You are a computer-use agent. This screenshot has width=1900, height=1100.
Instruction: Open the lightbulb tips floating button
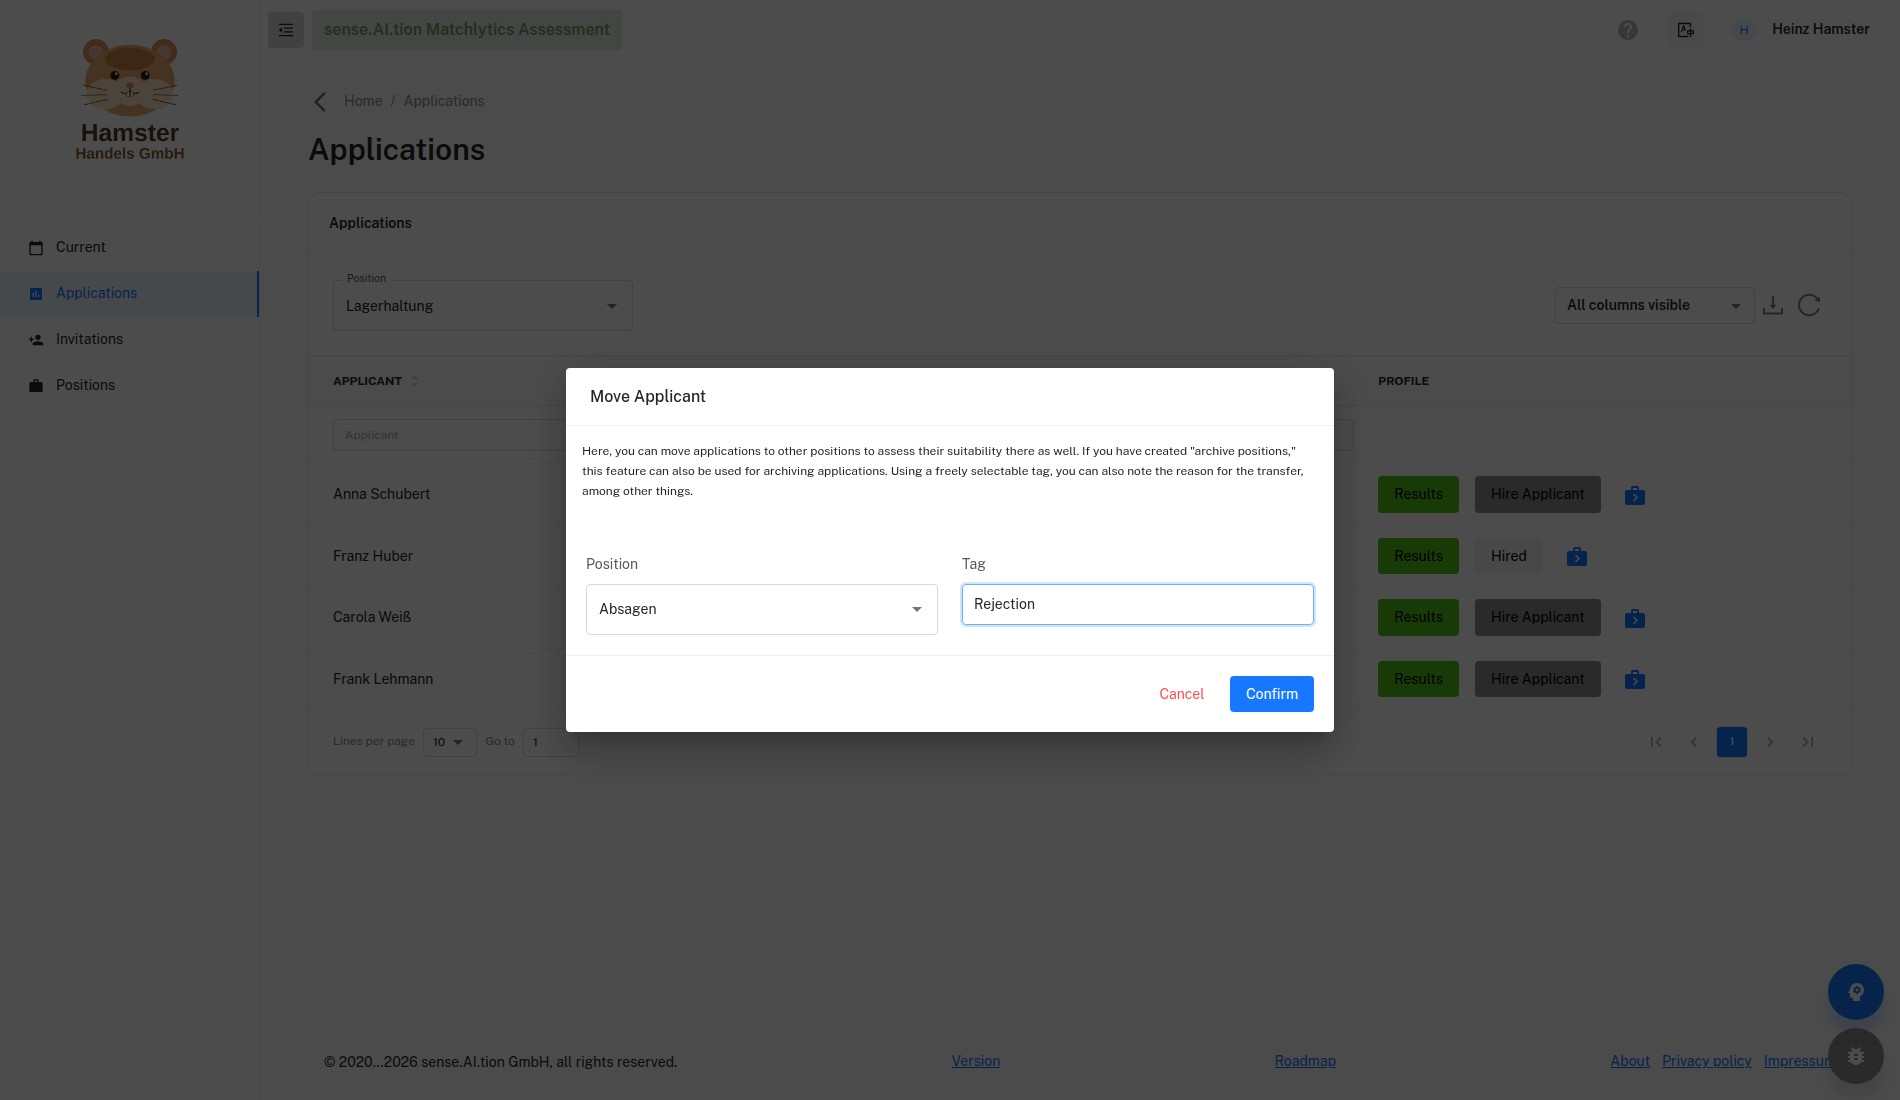[x=1856, y=992]
